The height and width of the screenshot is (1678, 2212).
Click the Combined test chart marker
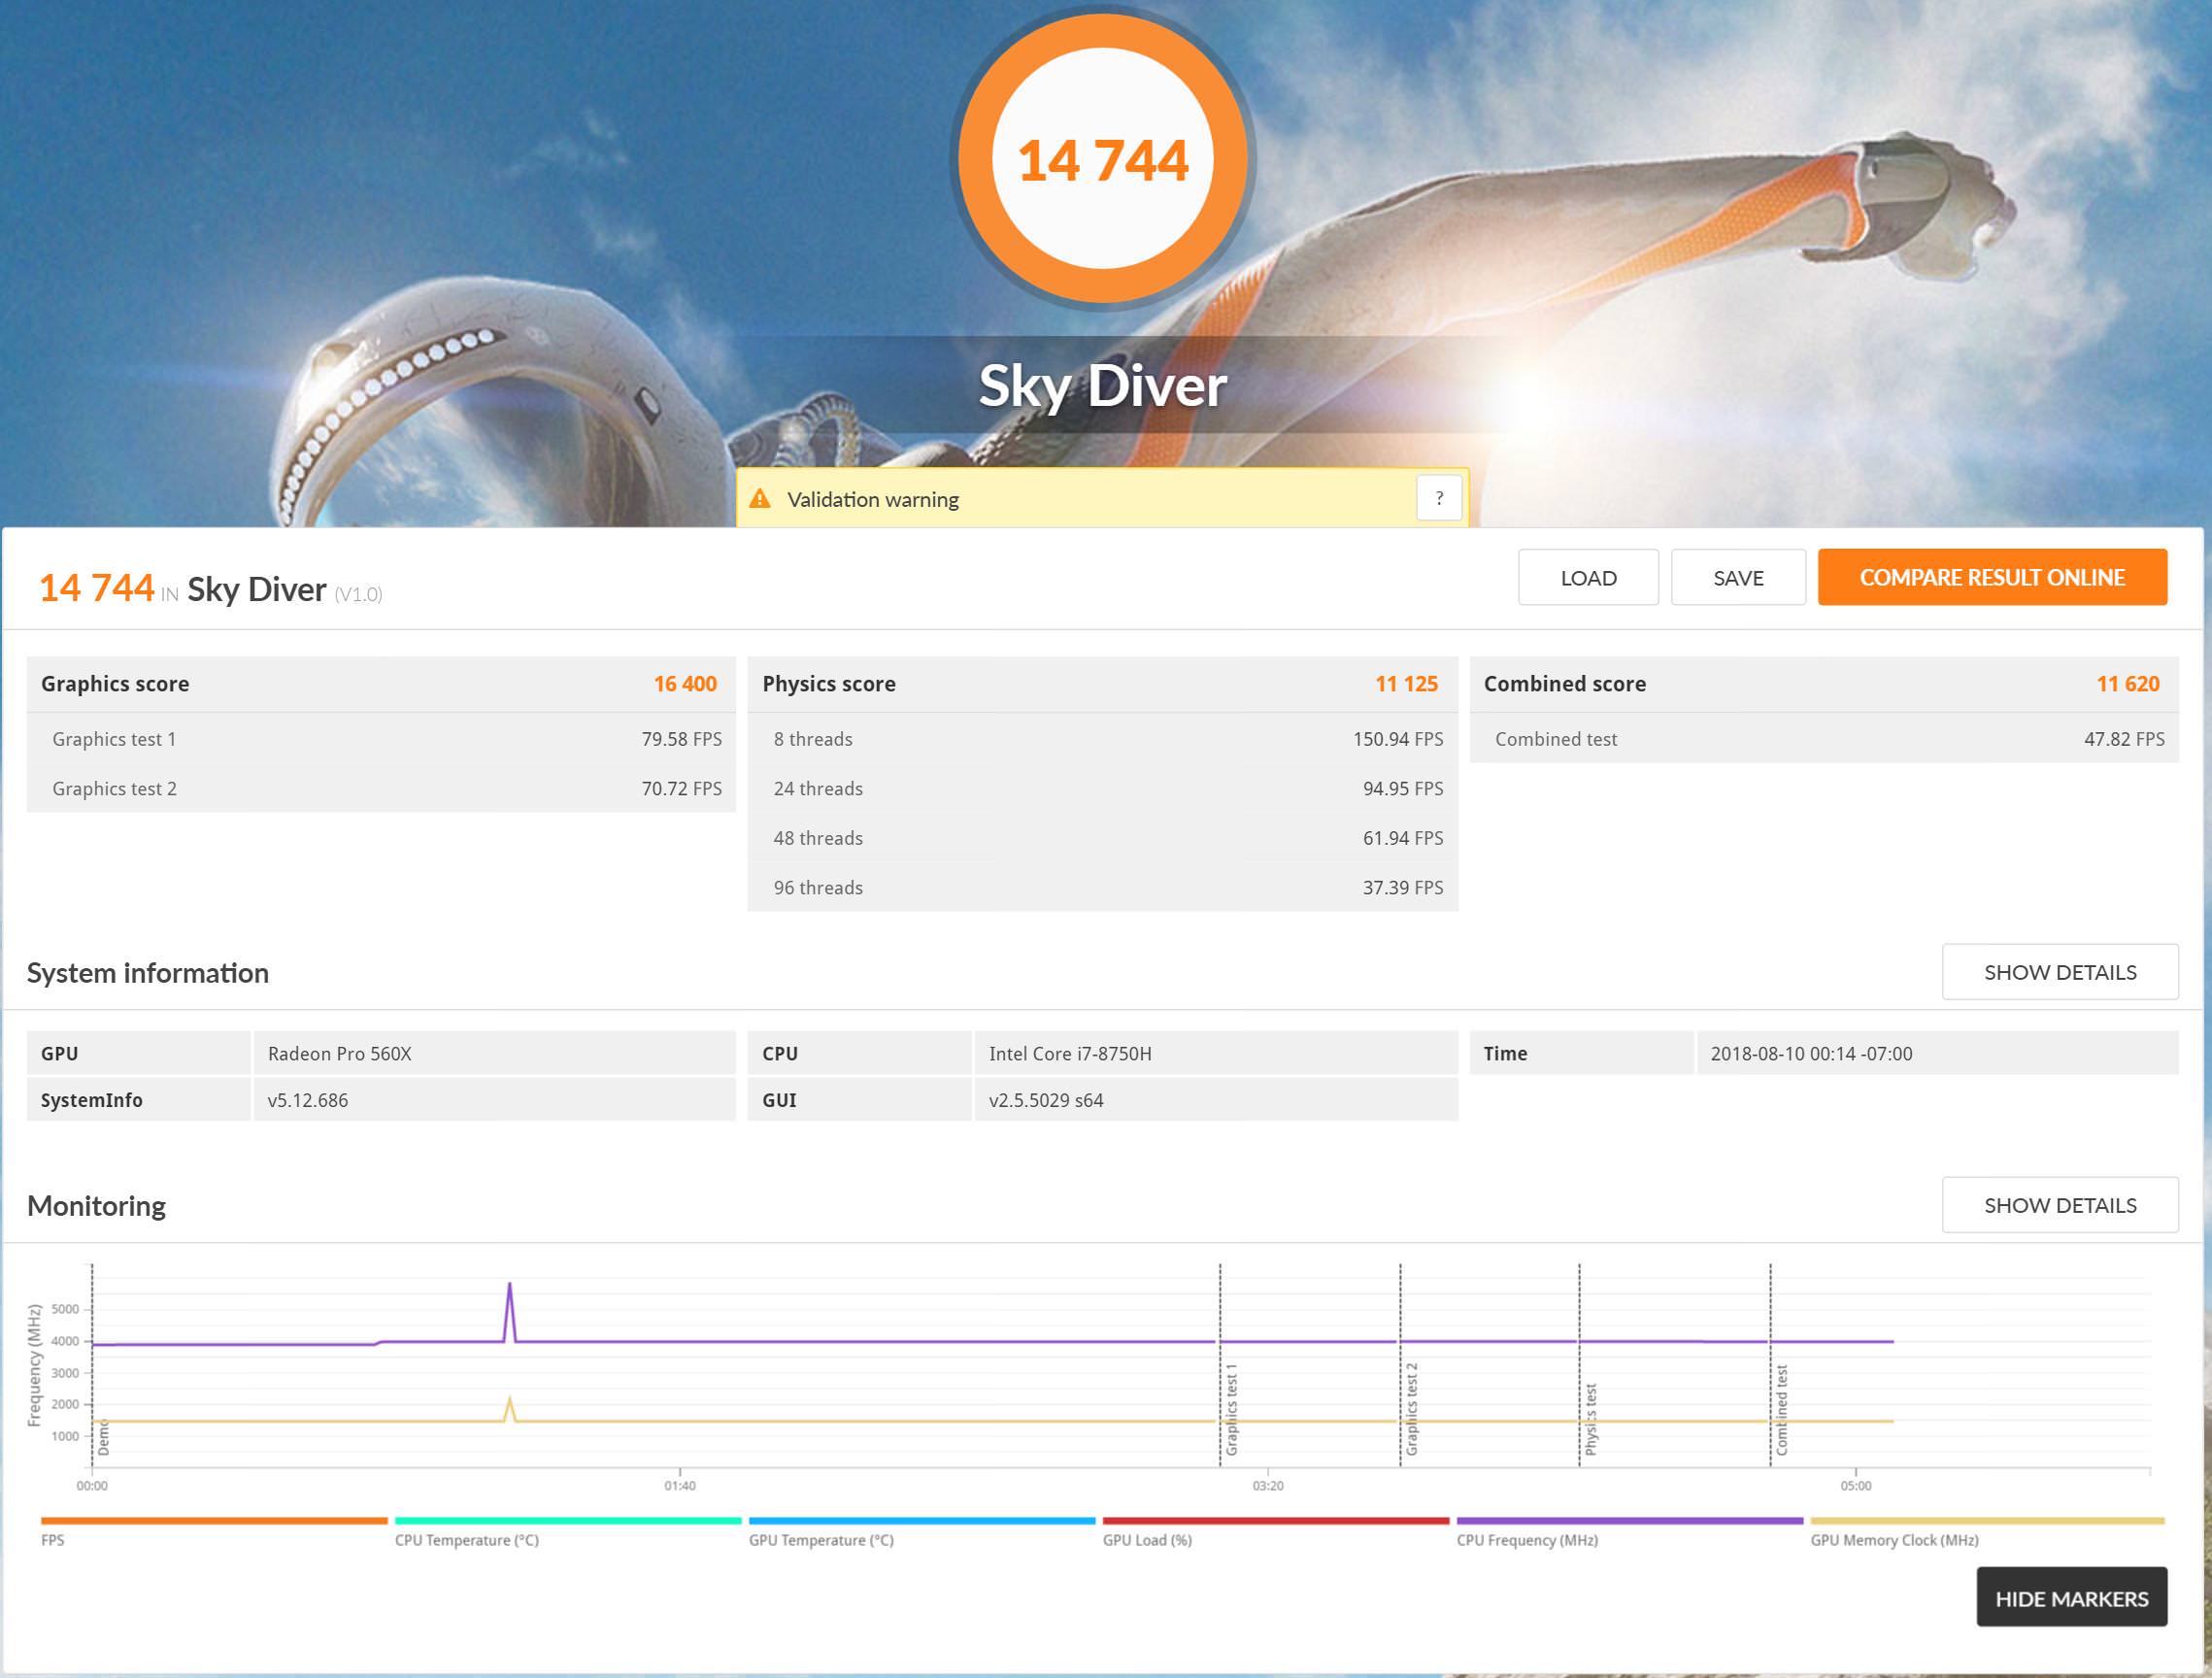pyautogui.click(x=1781, y=1410)
